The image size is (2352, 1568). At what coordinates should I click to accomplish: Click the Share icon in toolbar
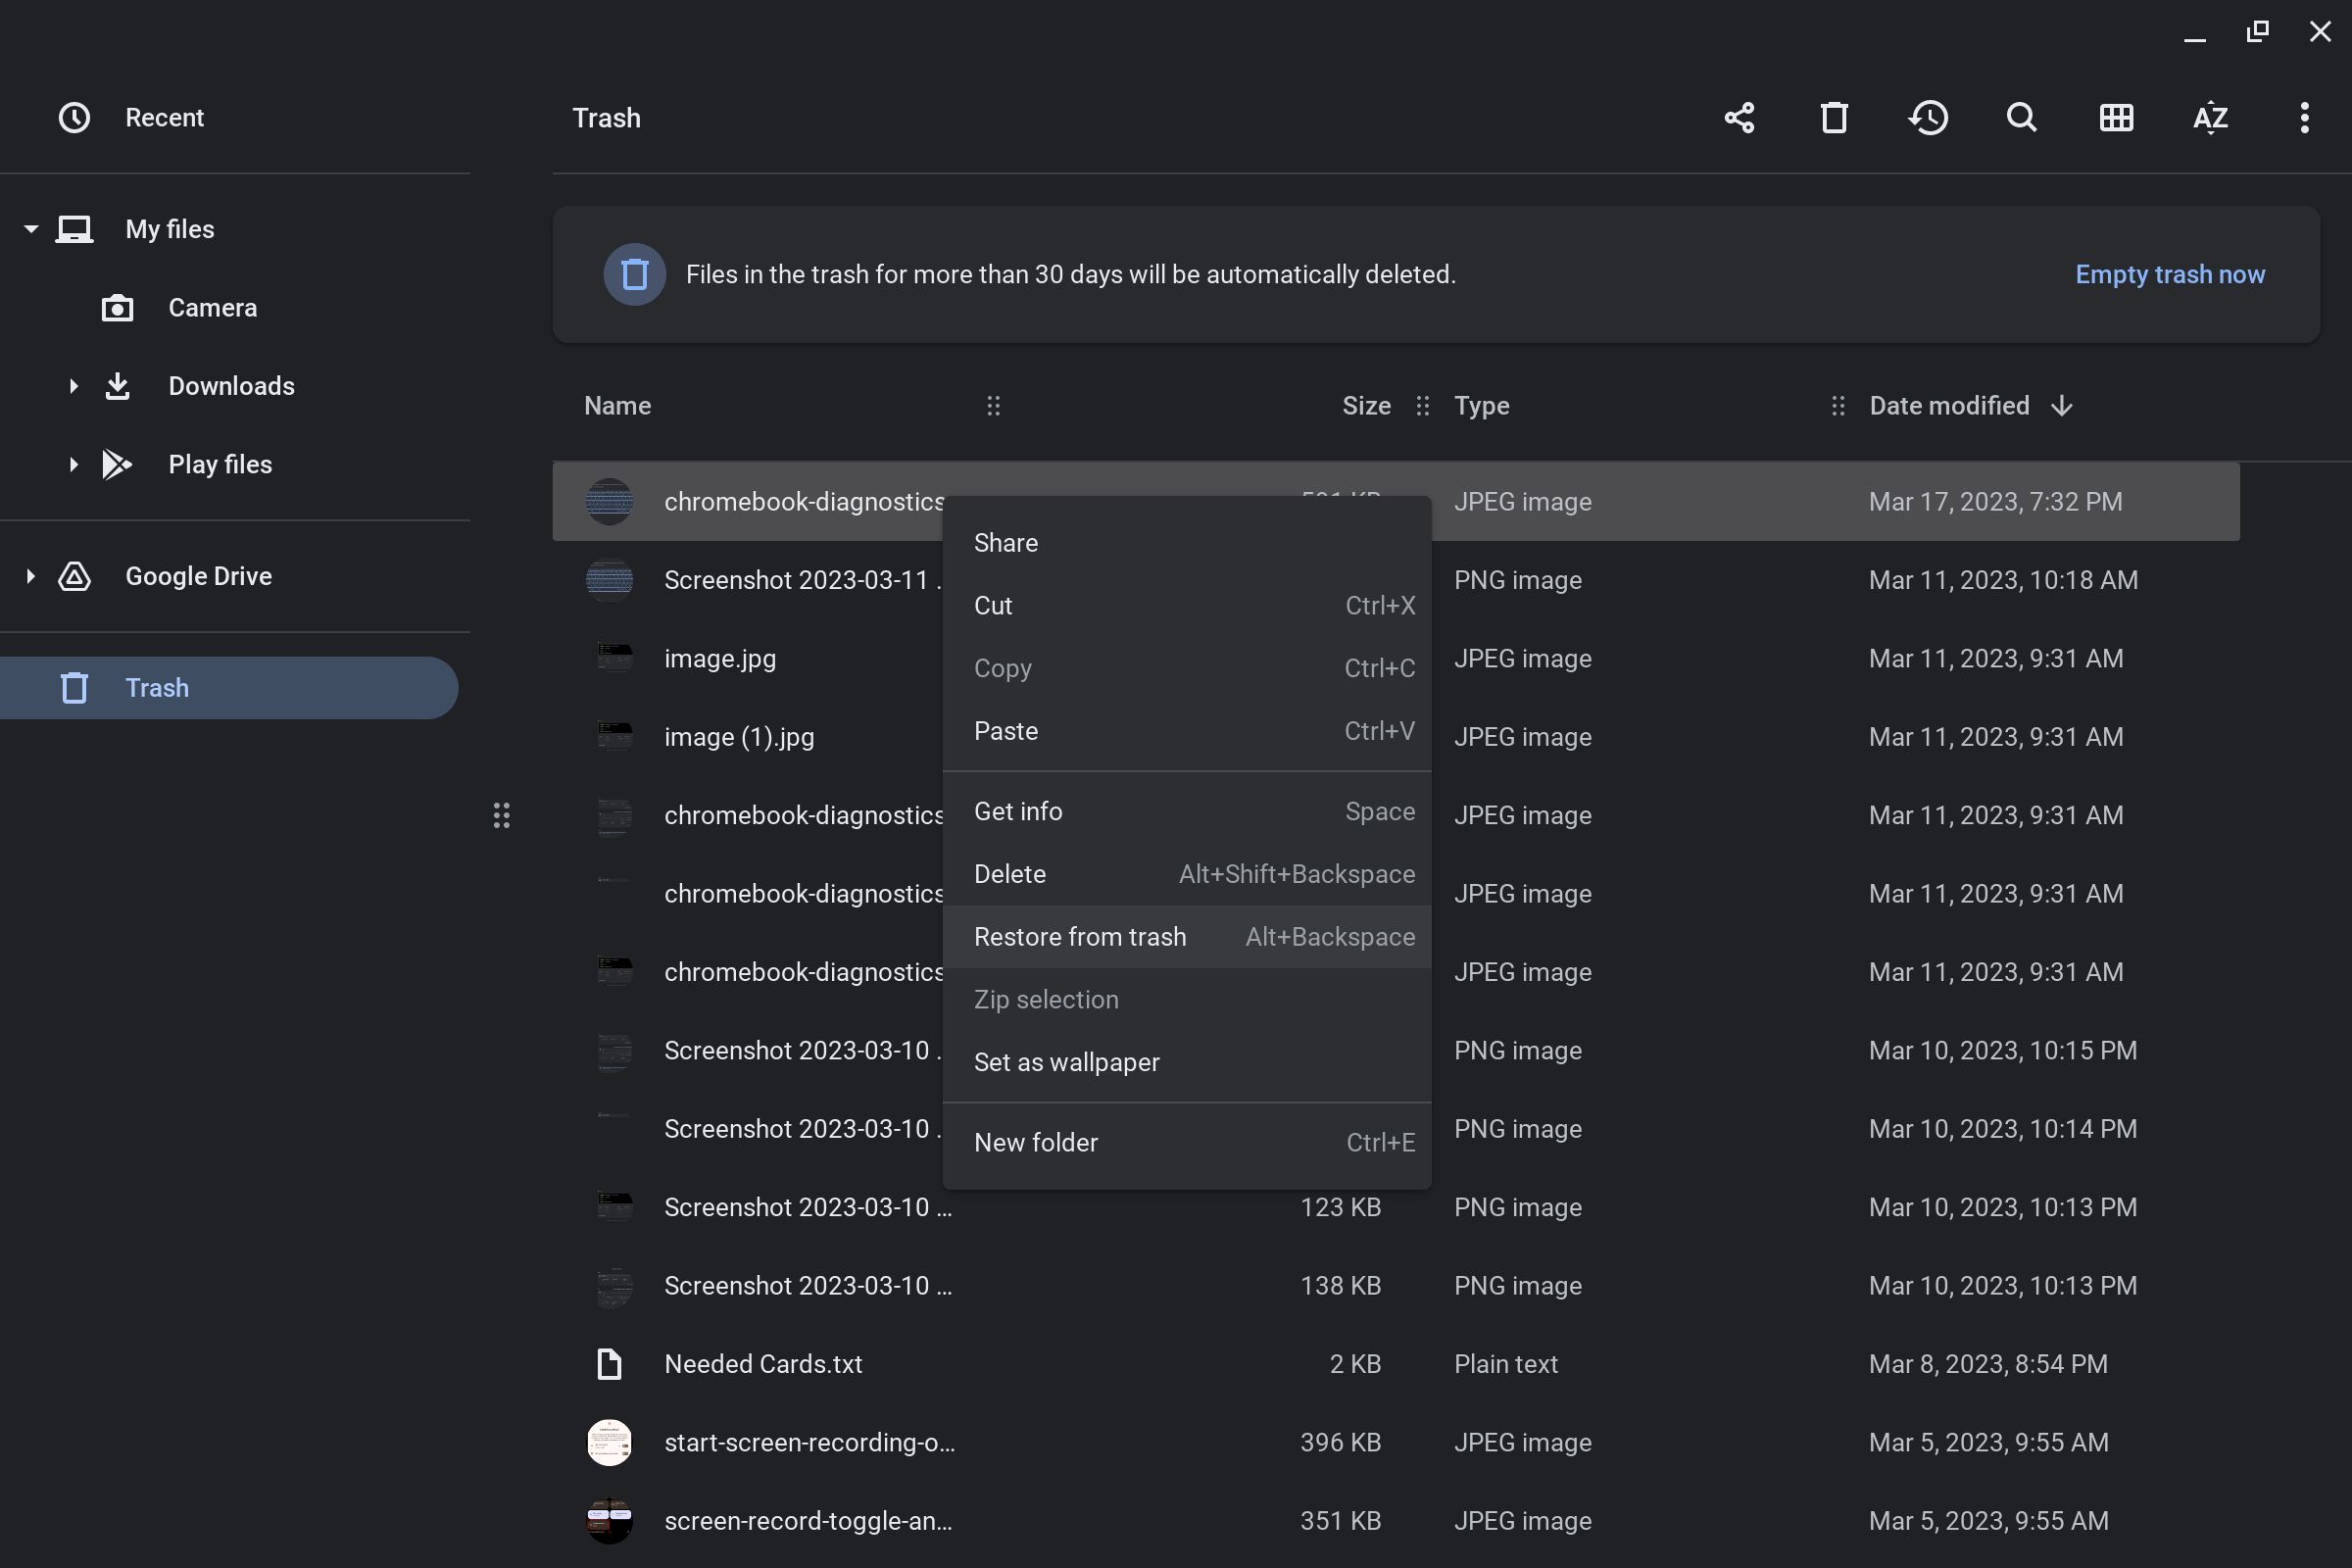coord(1738,116)
